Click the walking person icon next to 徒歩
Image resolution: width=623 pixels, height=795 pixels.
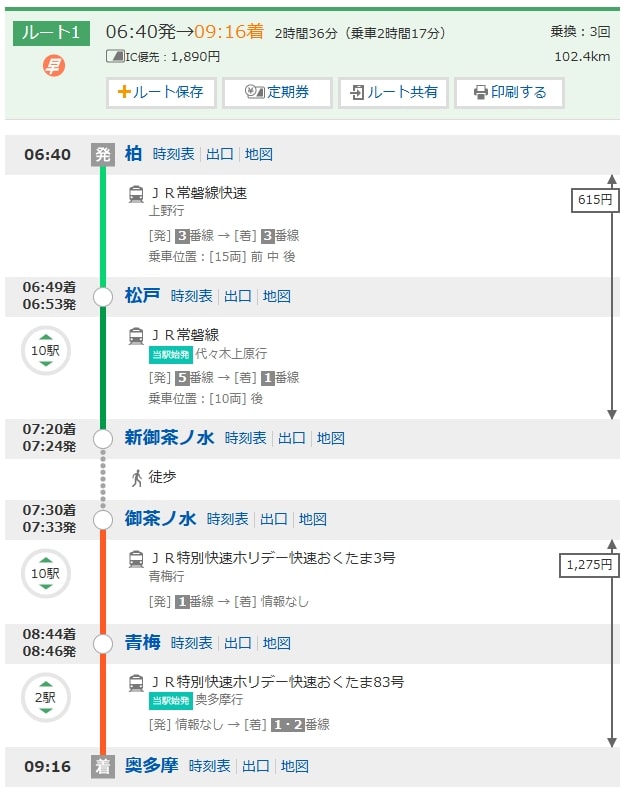(136, 477)
